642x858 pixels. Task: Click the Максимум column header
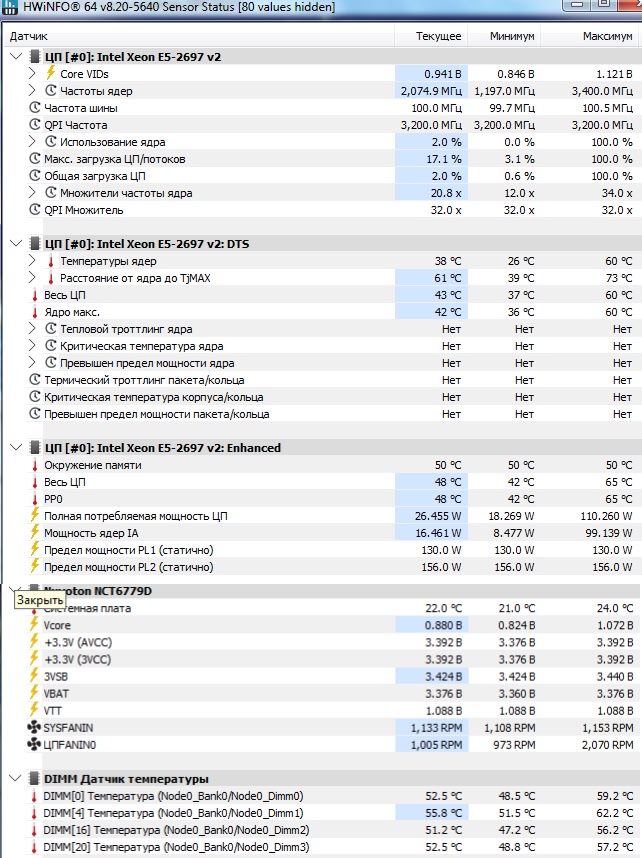pyautogui.click(x=590, y=36)
